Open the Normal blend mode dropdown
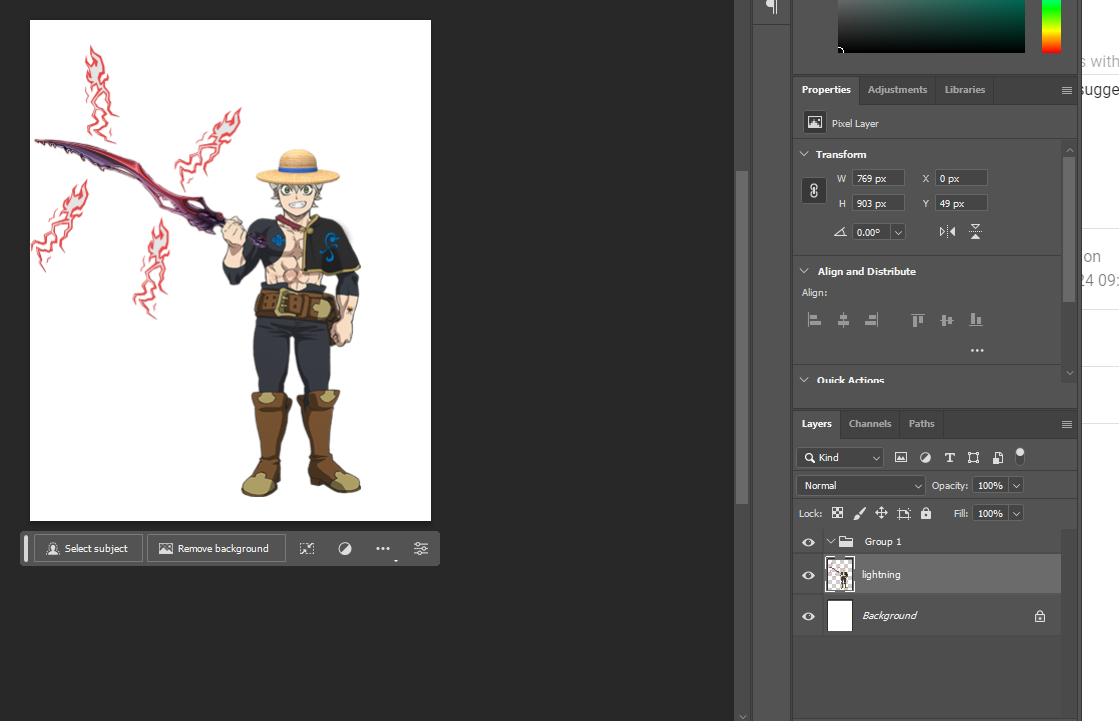Viewport: 1119px width, 721px height. [x=861, y=485]
